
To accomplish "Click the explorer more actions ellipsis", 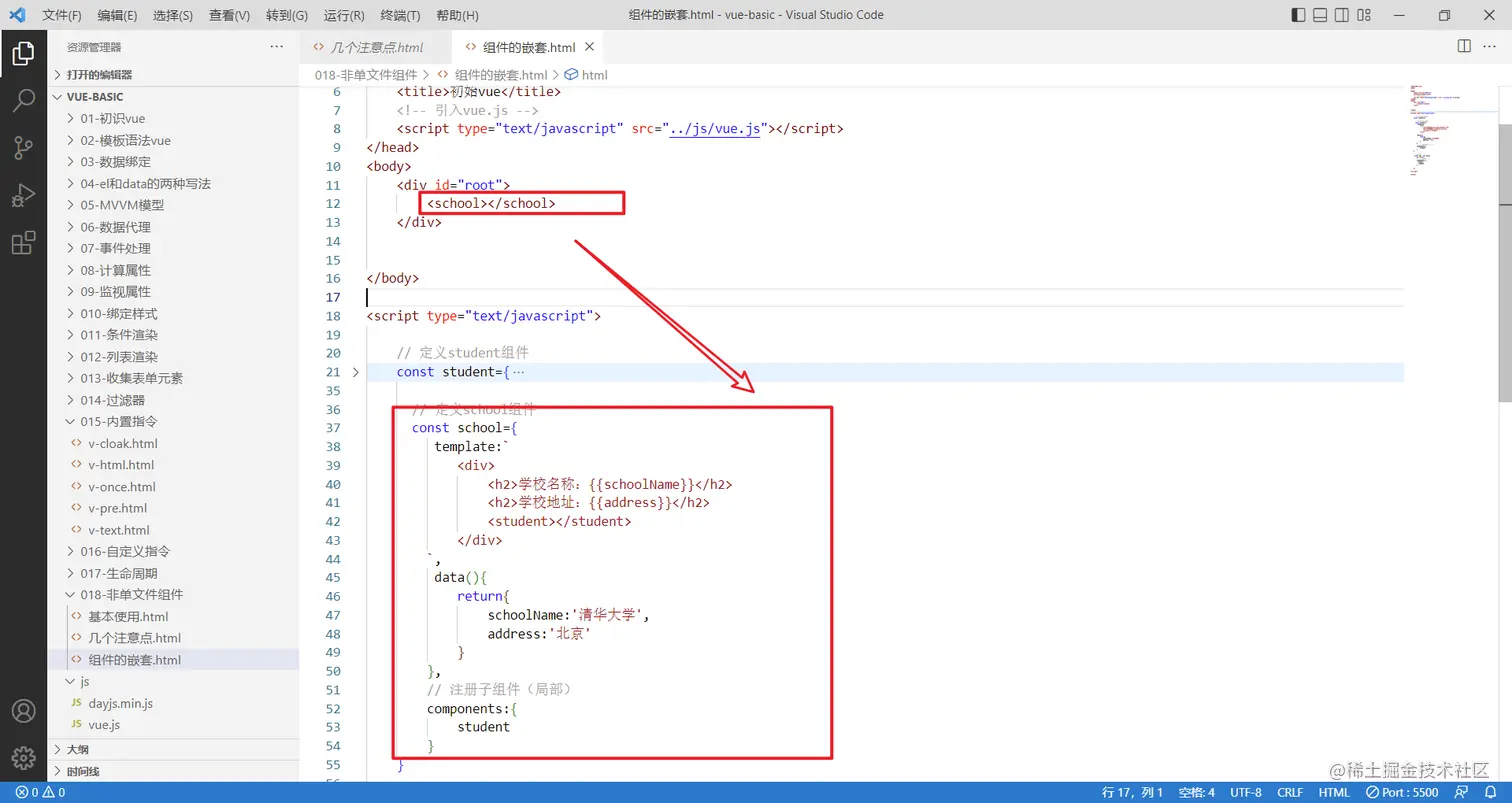I will click(277, 47).
